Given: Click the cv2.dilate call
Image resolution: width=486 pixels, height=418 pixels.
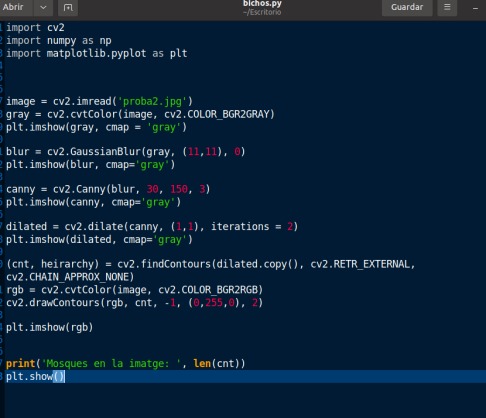Looking at the screenshot, I should point(181,227).
